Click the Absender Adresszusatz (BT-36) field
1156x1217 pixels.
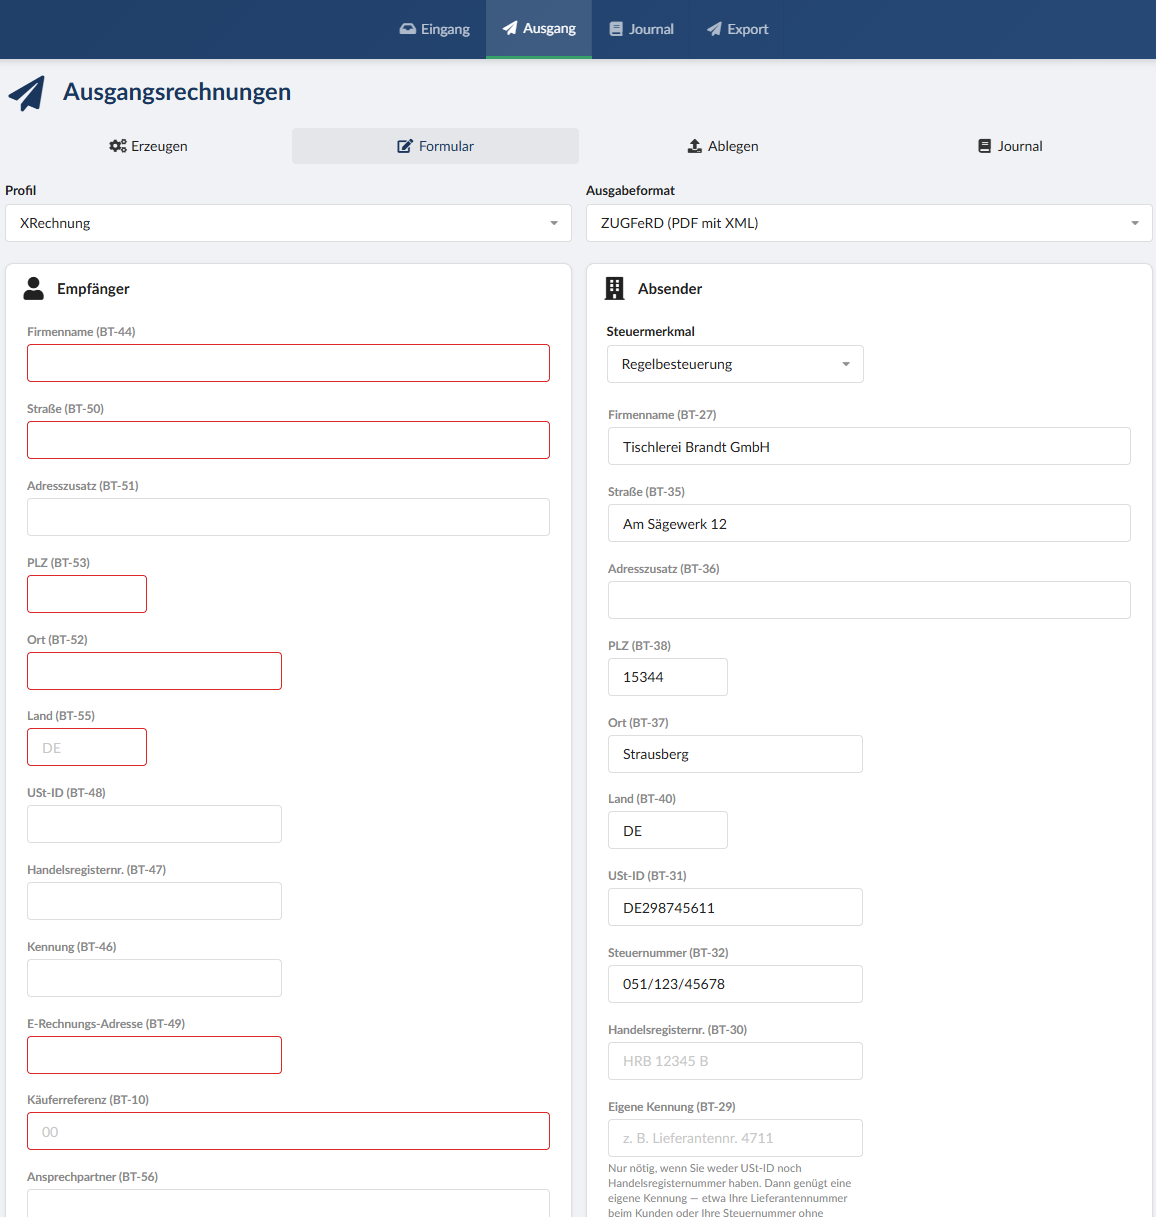click(869, 600)
